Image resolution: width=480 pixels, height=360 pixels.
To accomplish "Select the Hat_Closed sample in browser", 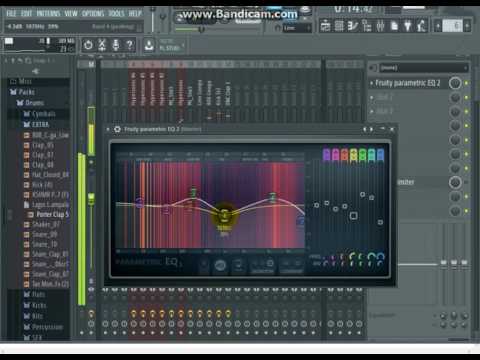I will pos(47,175).
